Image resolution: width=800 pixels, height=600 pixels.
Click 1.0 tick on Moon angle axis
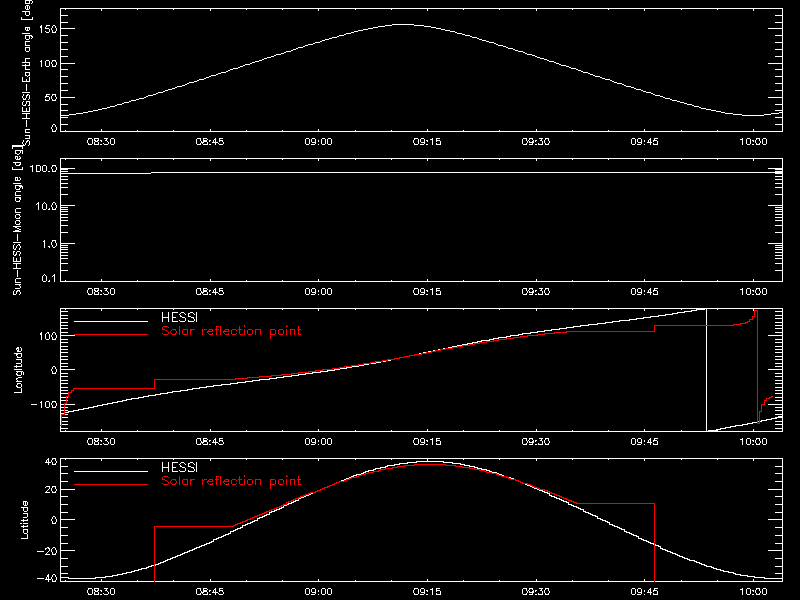[x=48, y=244]
